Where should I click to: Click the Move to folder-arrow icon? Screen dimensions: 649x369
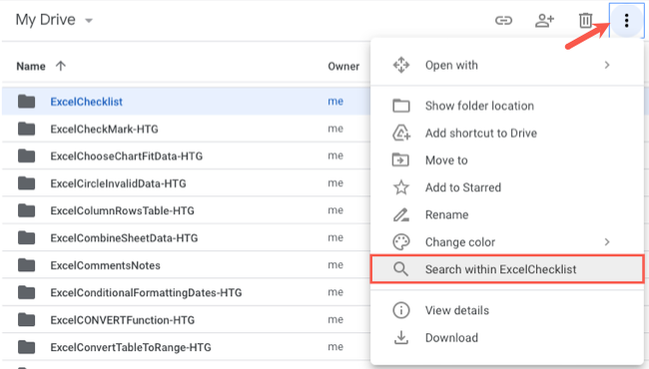click(401, 160)
